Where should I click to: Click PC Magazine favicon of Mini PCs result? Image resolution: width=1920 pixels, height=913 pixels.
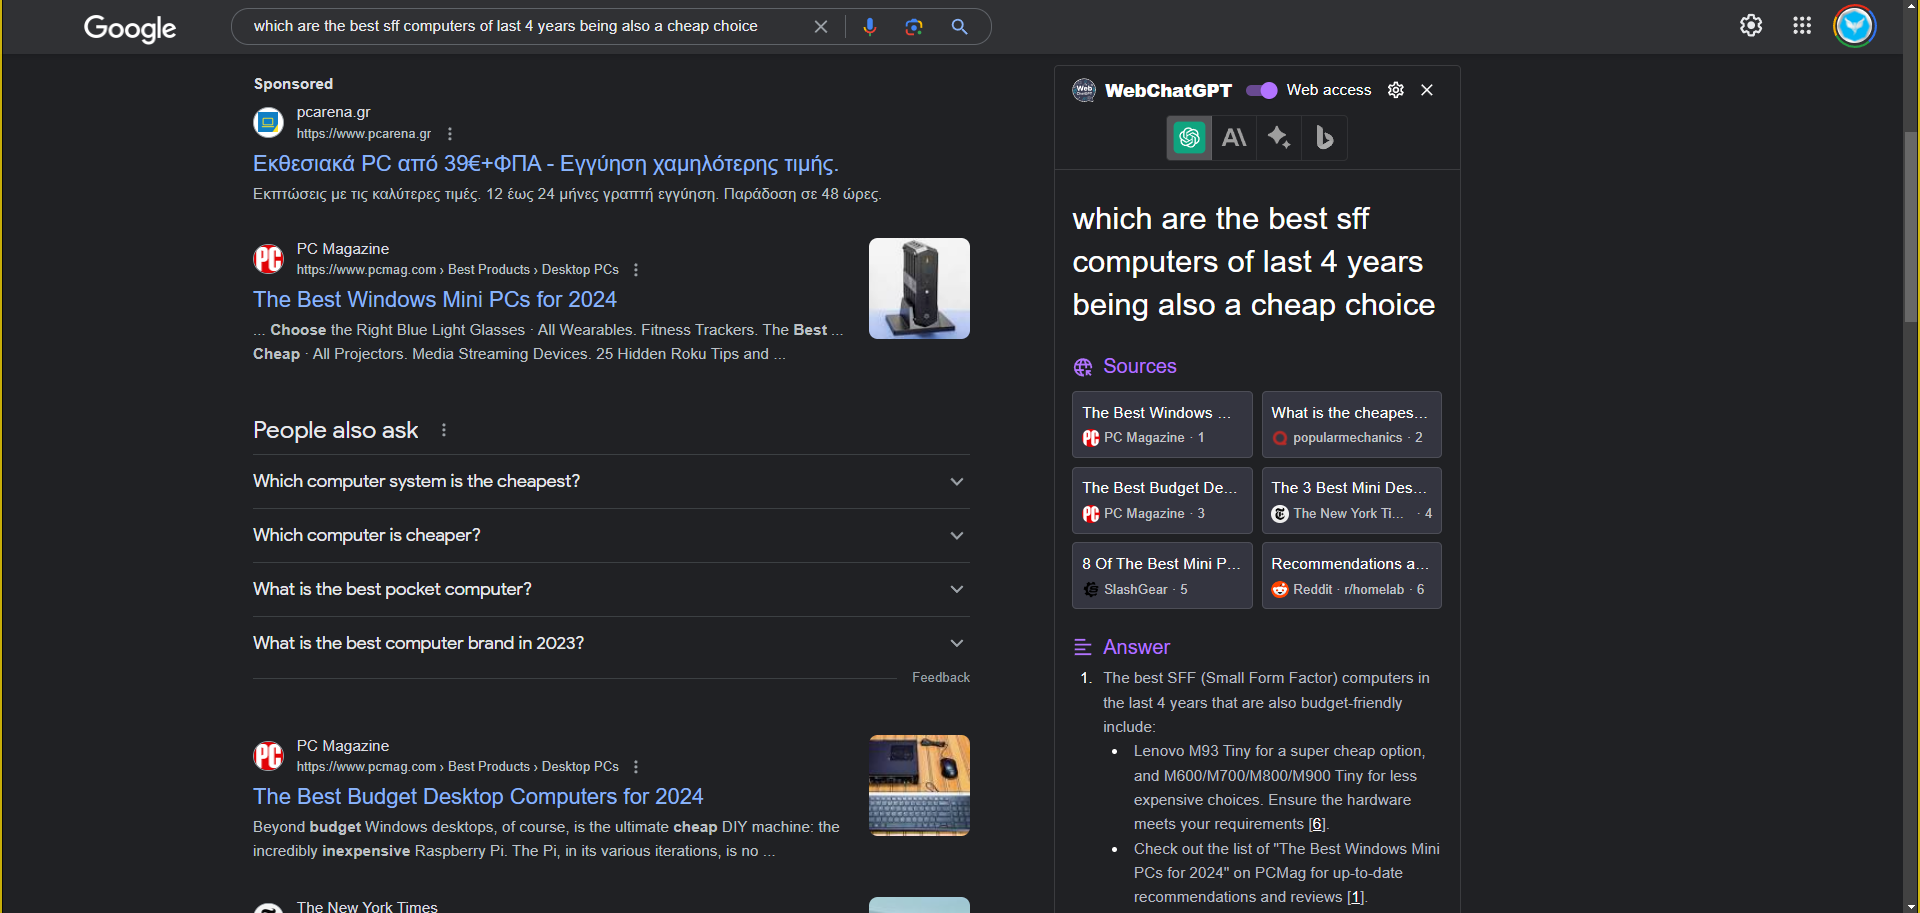pos(268,259)
